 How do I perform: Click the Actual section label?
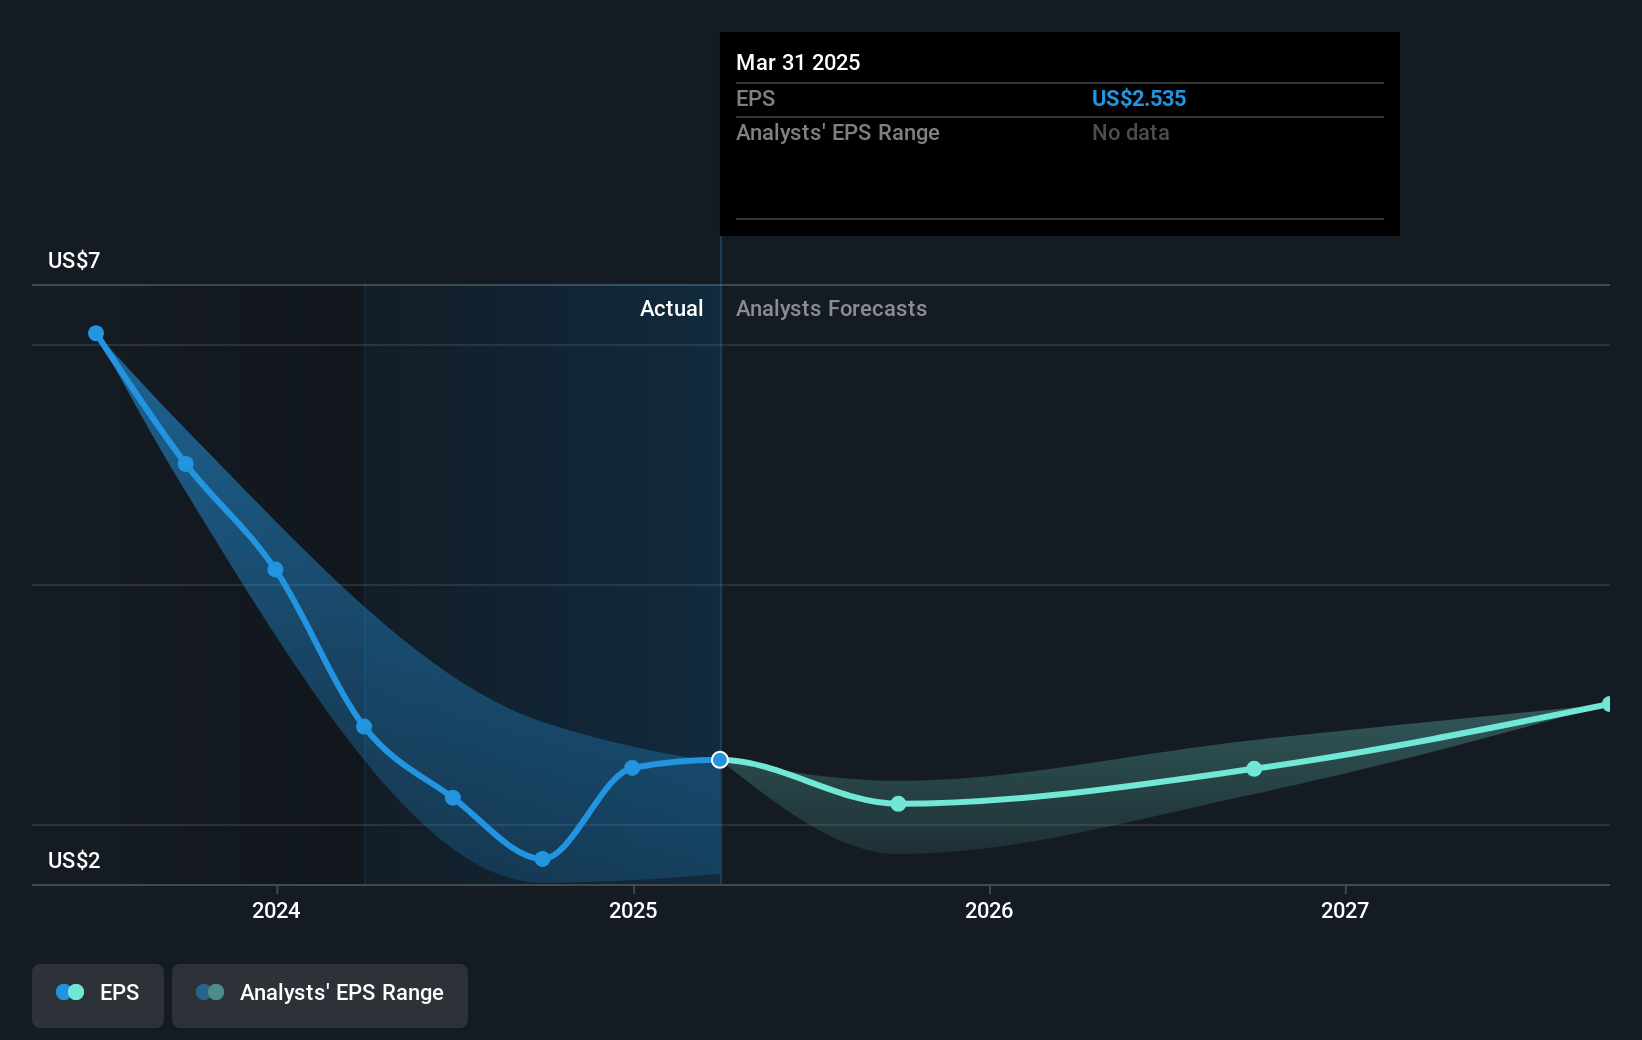click(672, 308)
